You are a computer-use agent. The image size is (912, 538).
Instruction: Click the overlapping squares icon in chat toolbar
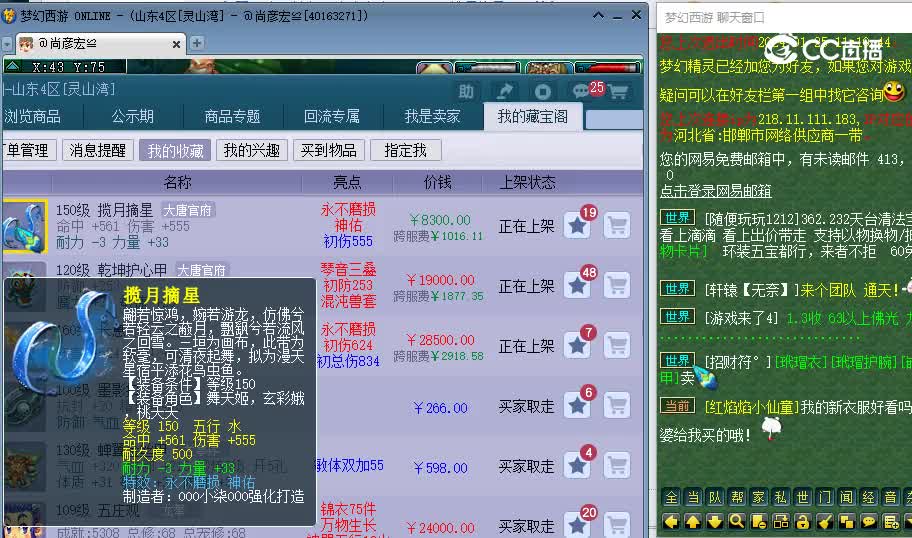click(846, 522)
